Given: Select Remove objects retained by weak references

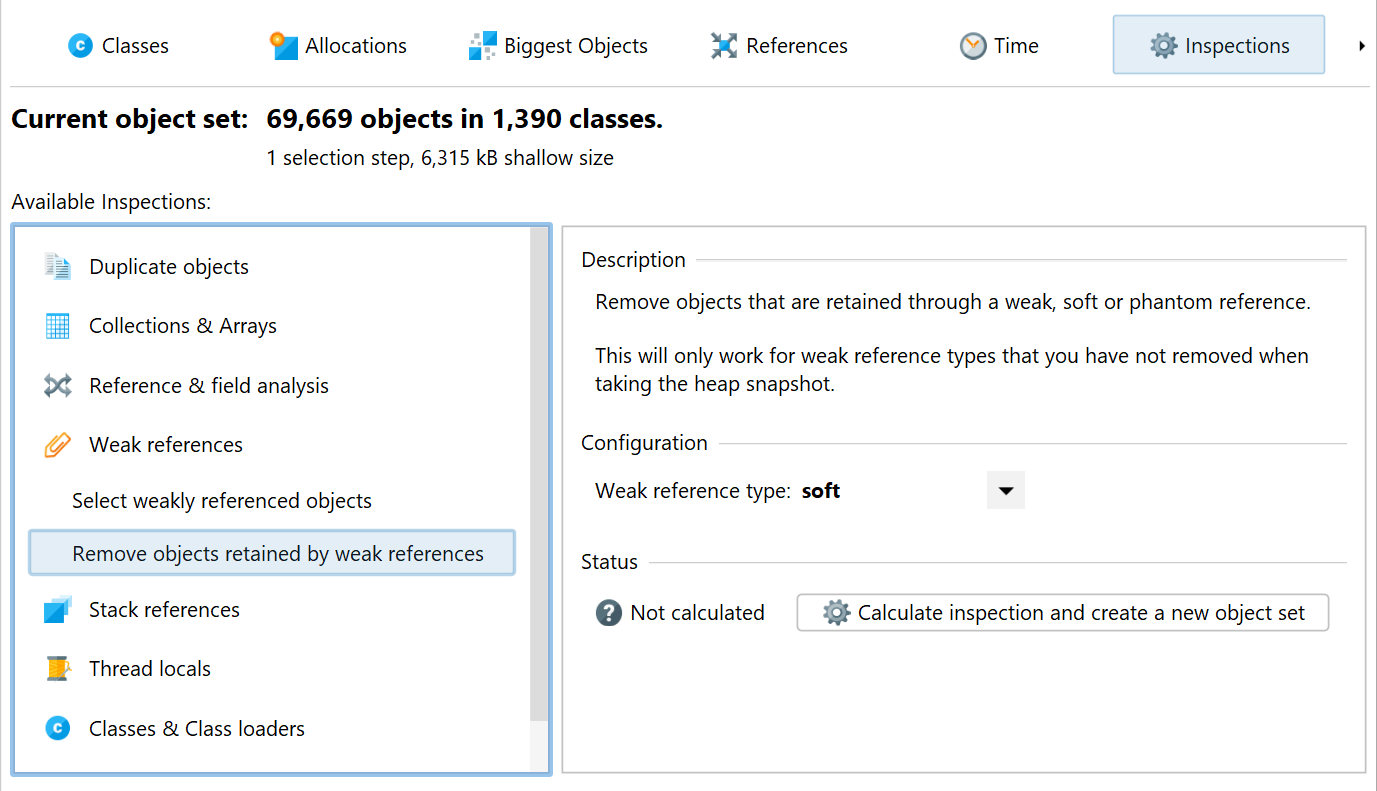Looking at the screenshot, I should point(272,553).
